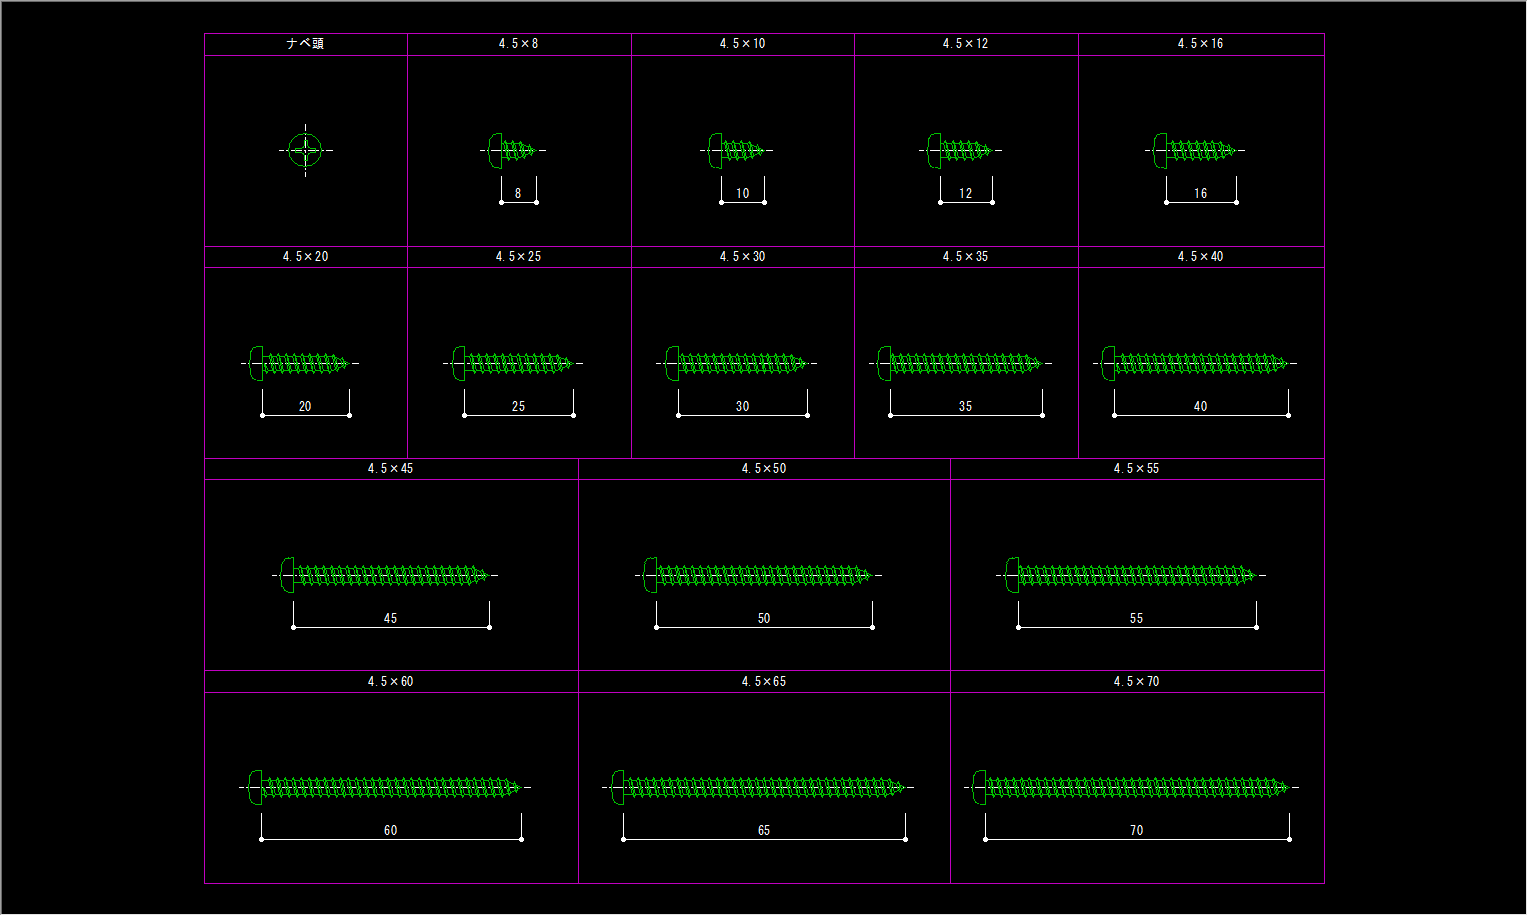Click the dimension value 55
The height and width of the screenshot is (916, 1528).
[1136, 619]
